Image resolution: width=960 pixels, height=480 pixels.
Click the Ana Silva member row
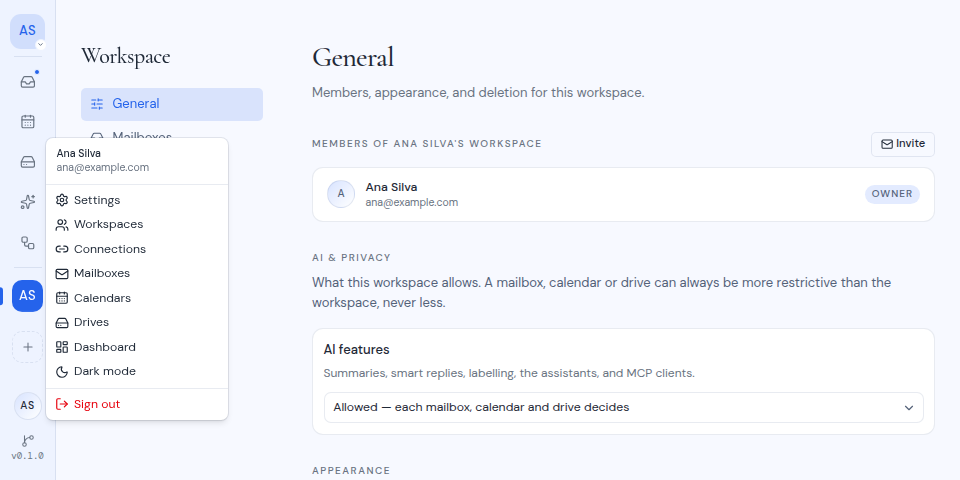tap(623, 194)
